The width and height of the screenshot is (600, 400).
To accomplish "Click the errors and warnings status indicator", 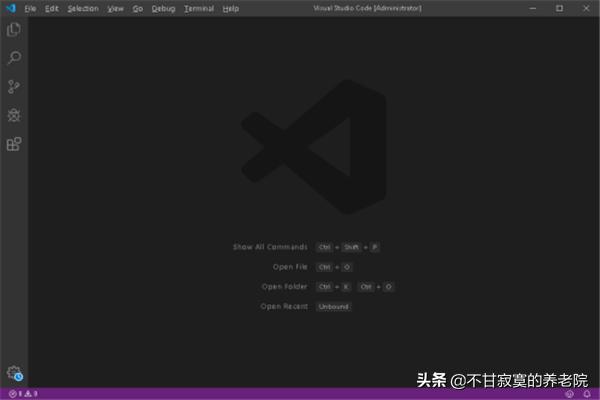I will point(23,393).
